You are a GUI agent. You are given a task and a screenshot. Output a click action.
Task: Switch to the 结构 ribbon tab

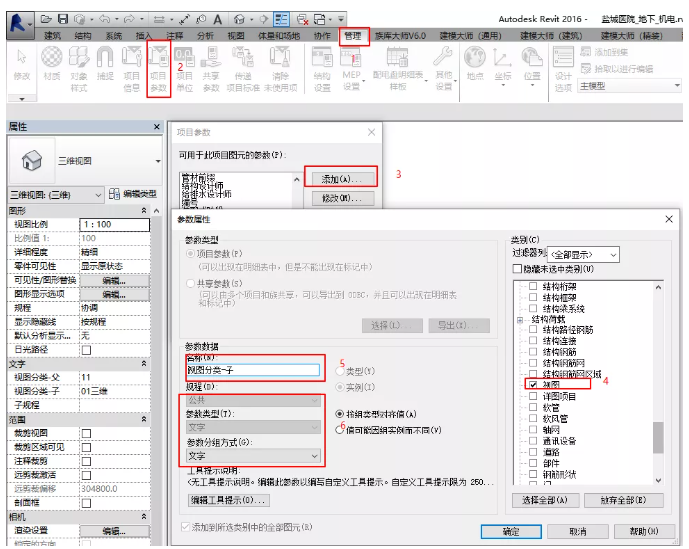[83, 36]
